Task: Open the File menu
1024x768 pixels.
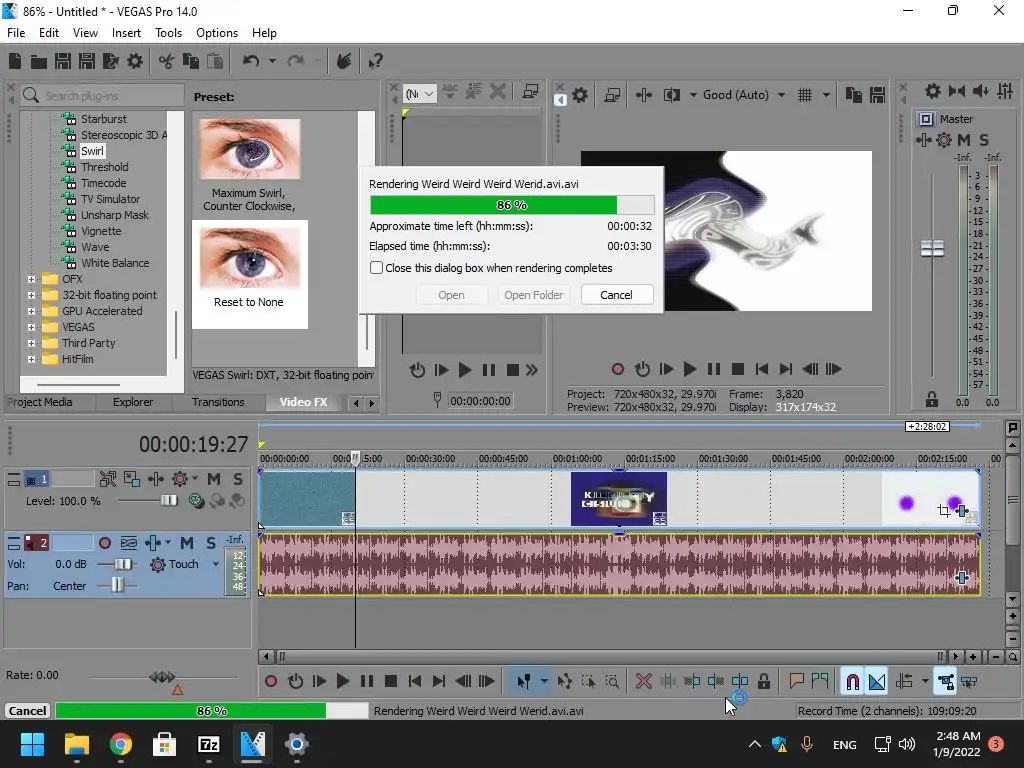Action: pos(16,33)
